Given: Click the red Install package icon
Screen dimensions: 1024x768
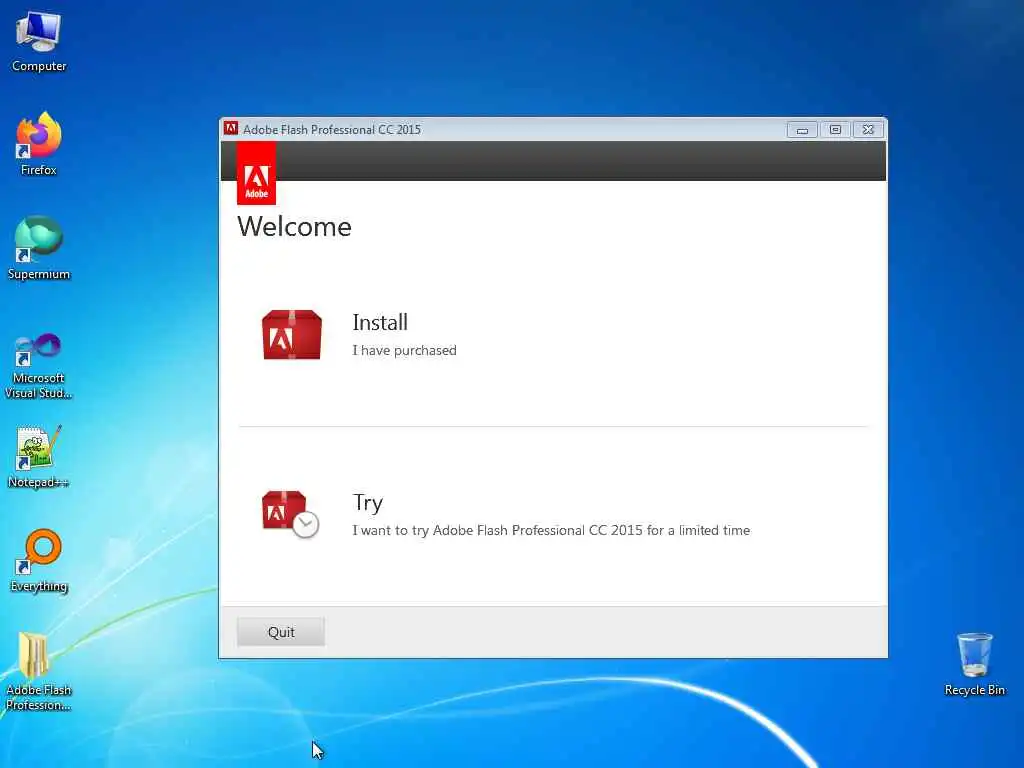Looking at the screenshot, I should click(292, 334).
